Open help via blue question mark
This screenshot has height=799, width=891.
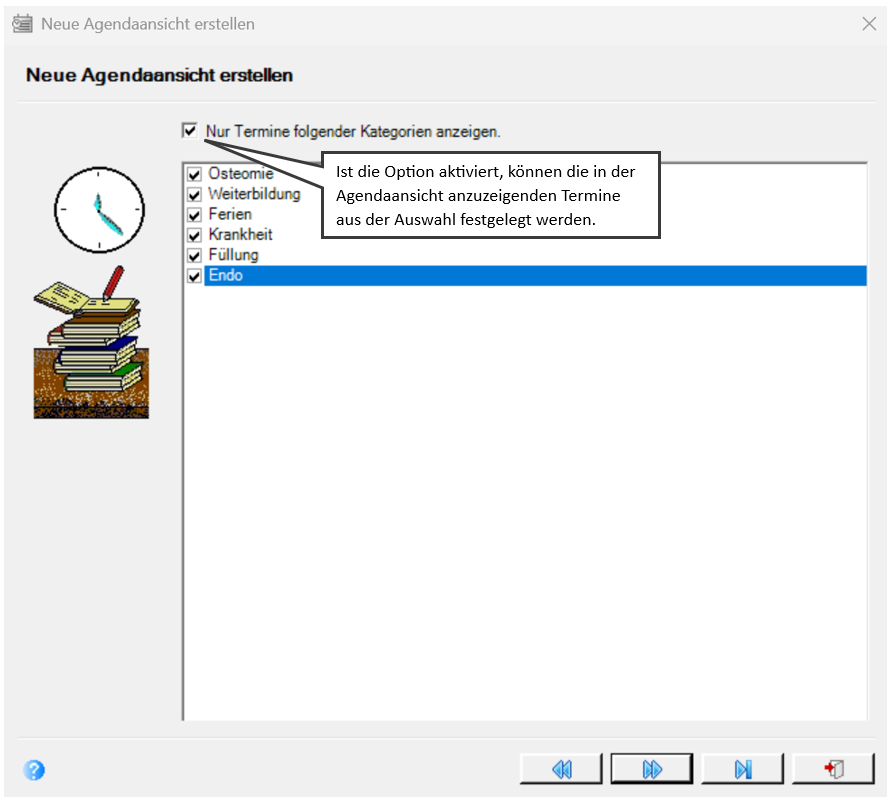34,770
